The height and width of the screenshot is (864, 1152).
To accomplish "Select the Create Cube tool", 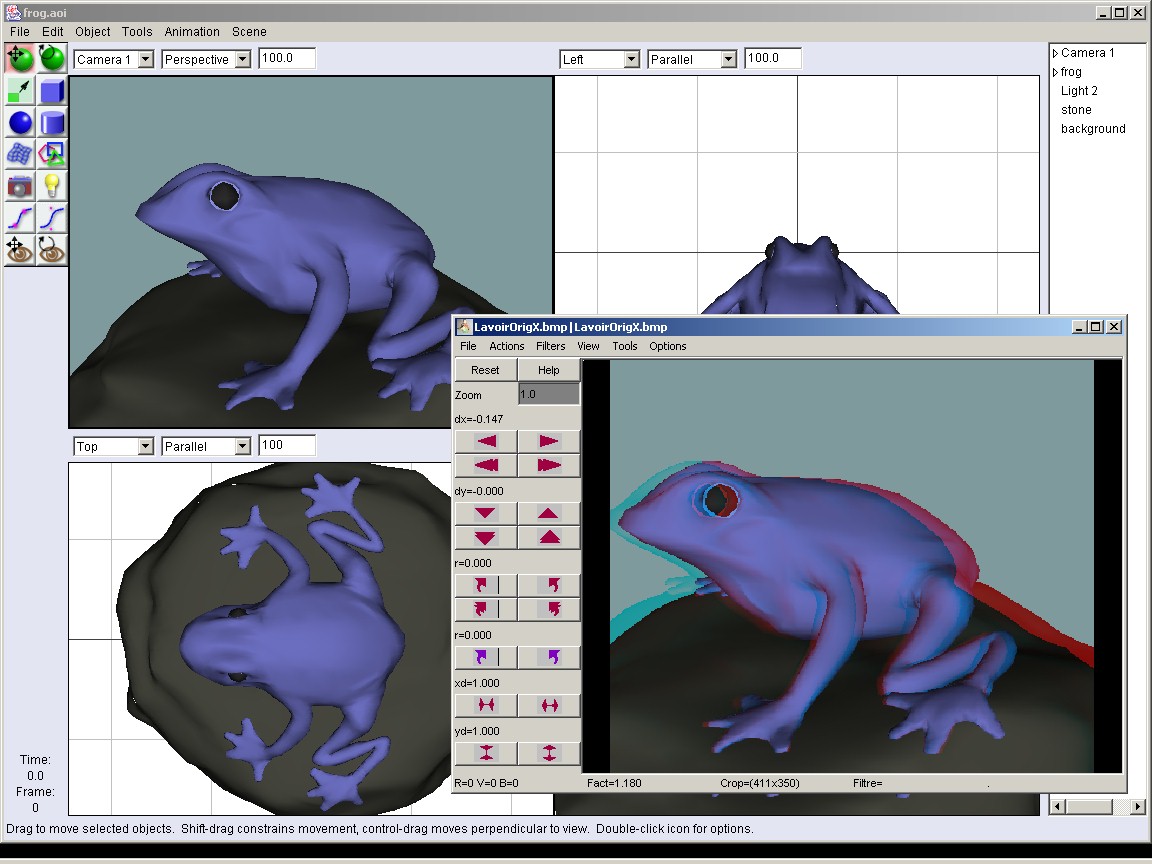I will 52,90.
